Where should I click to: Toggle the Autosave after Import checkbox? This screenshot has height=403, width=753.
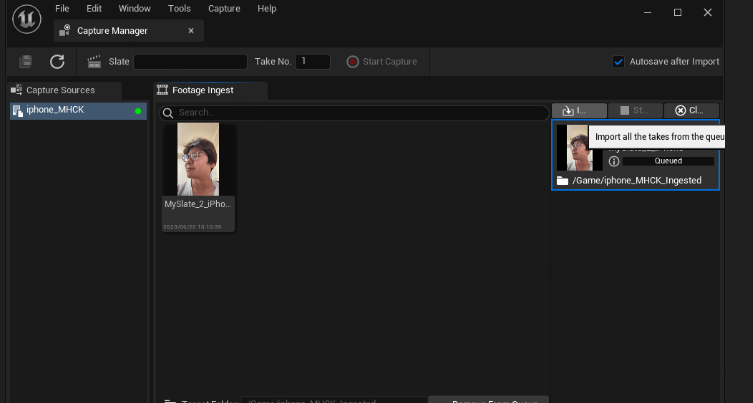(619, 61)
